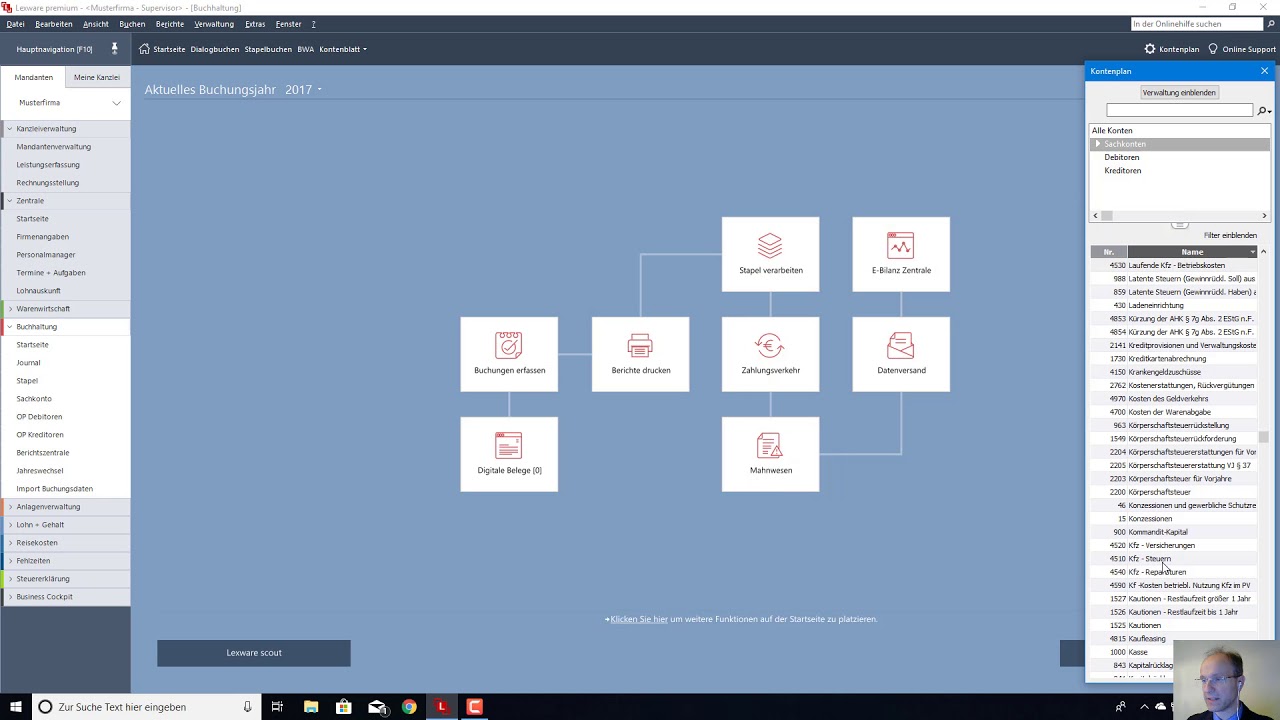The width and height of the screenshot is (1280, 720).
Task: Open Chrome from the taskbar
Action: pos(409,707)
